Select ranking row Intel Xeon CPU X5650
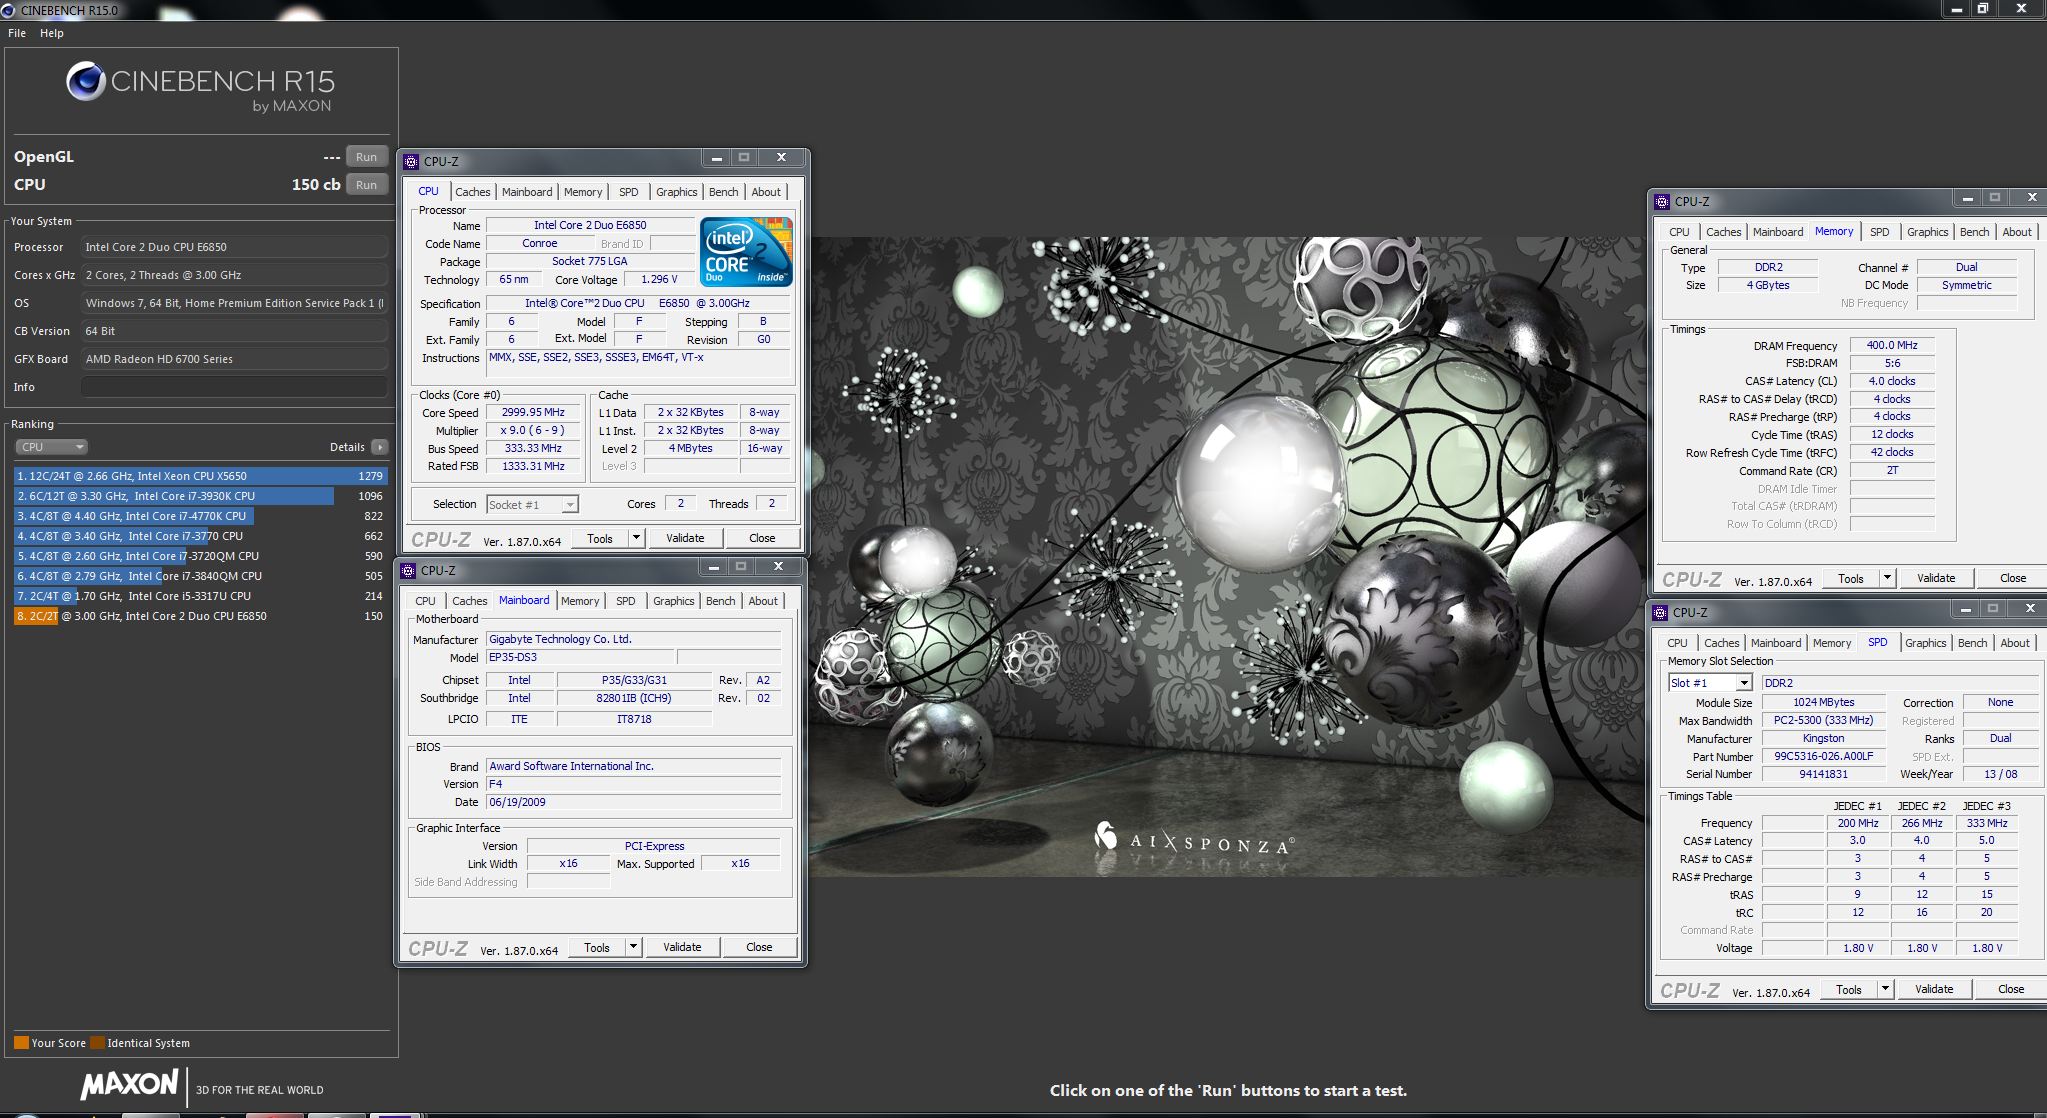2047x1118 pixels. click(x=200, y=476)
